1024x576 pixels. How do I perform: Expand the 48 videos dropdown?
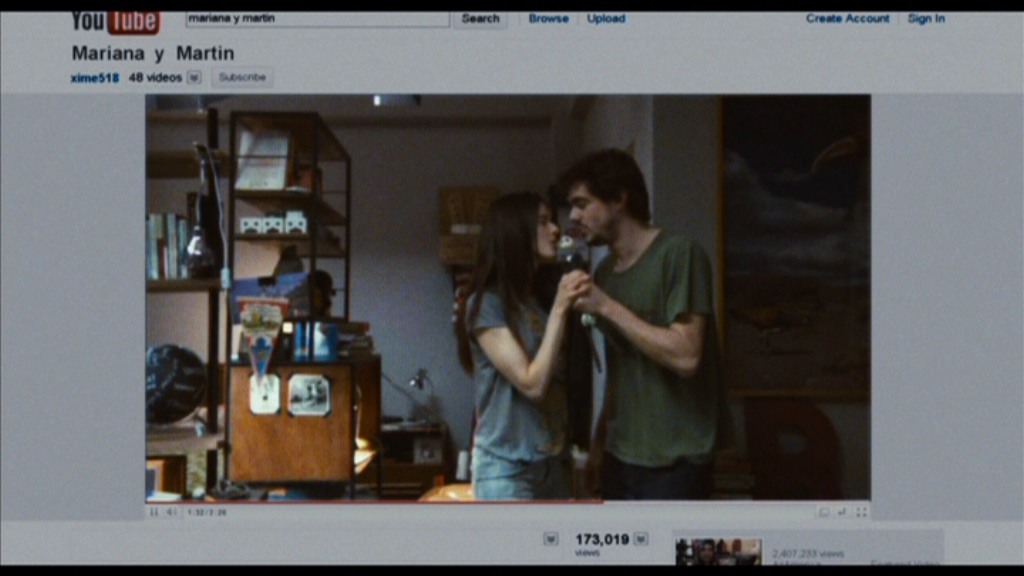(x=194, y=78)
